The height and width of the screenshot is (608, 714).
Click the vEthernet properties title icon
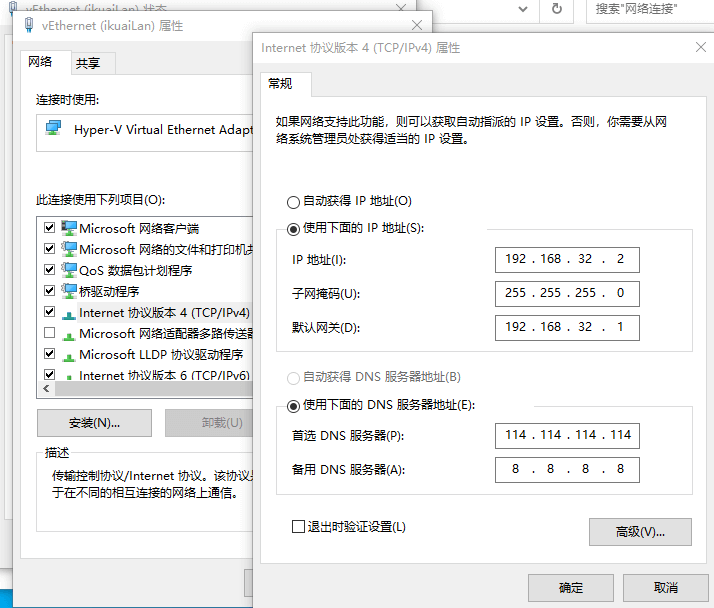(x=29, y=25)
